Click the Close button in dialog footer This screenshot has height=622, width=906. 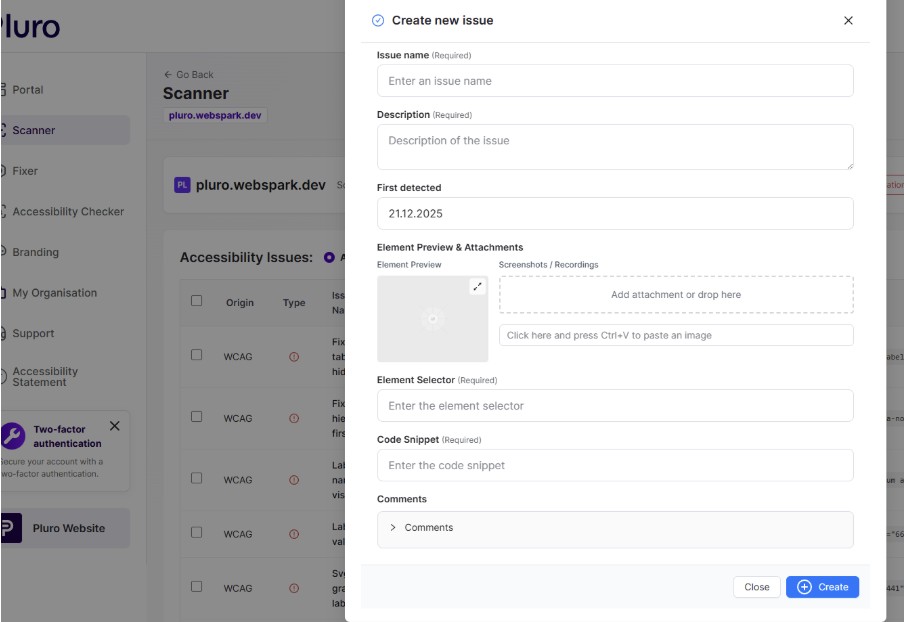pyautogui.click(x=756, y=587)
